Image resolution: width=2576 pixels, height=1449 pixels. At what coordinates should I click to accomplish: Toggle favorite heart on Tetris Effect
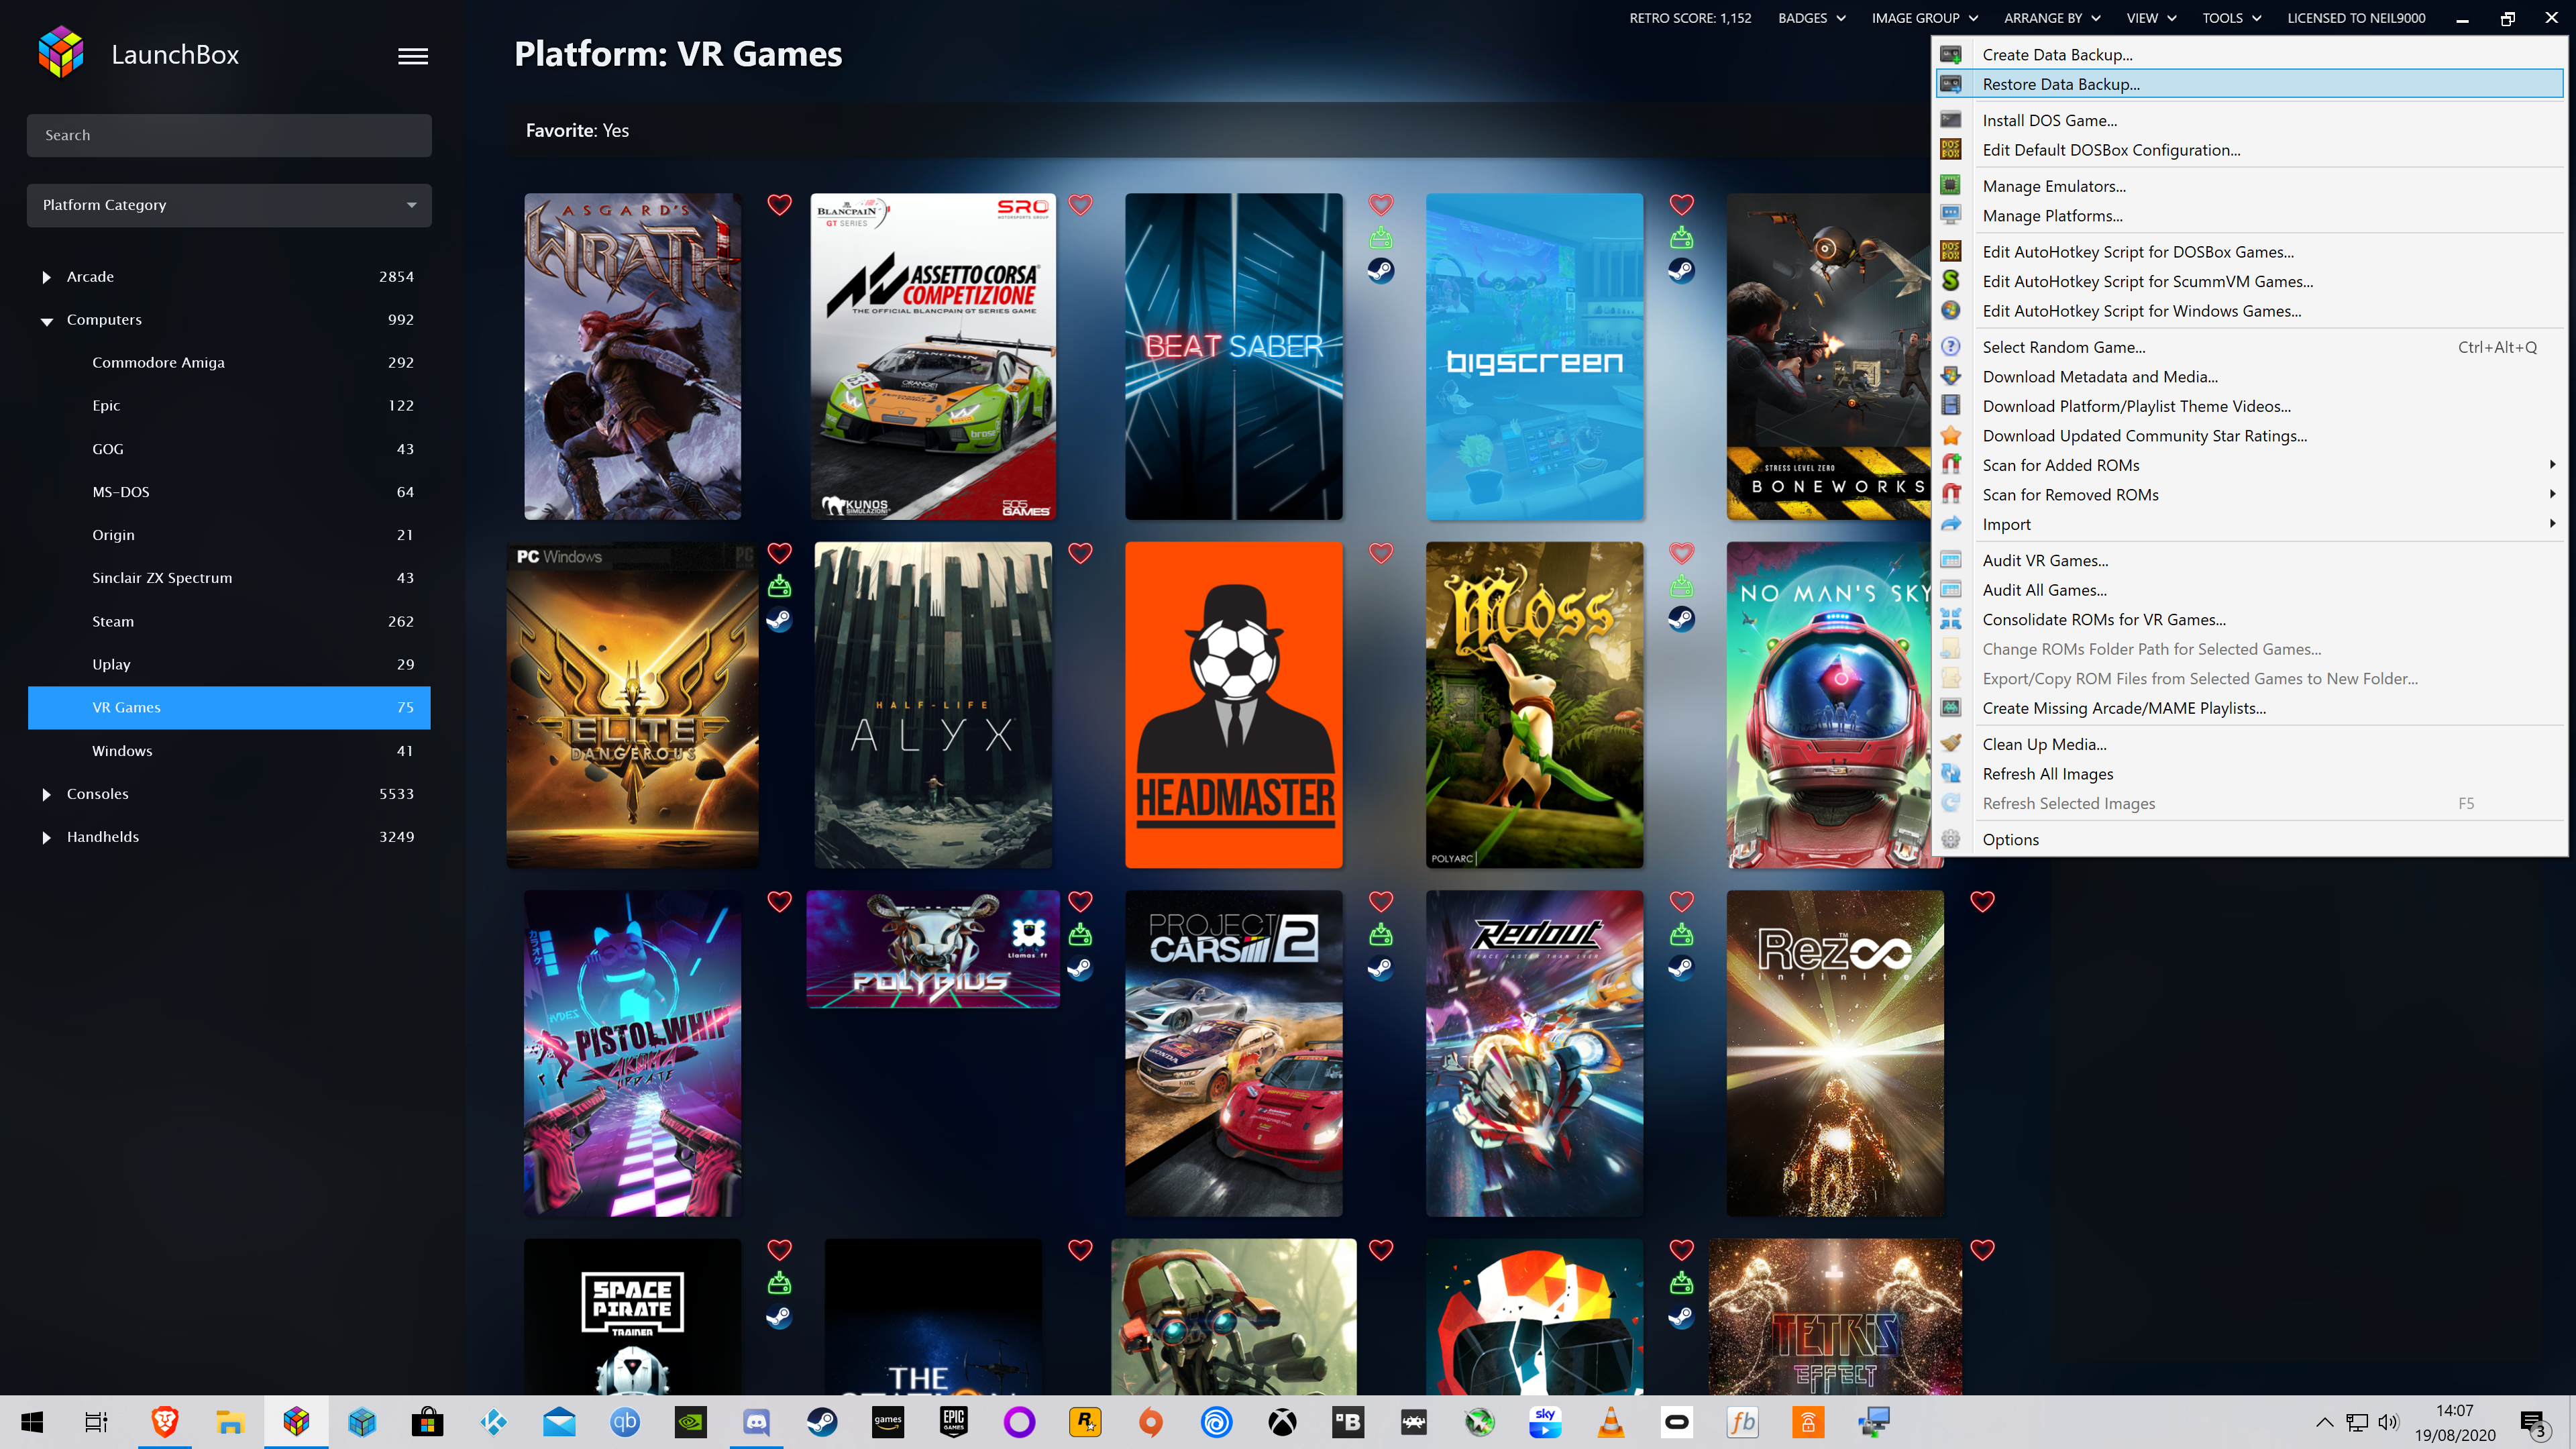coord(1982,1250)
